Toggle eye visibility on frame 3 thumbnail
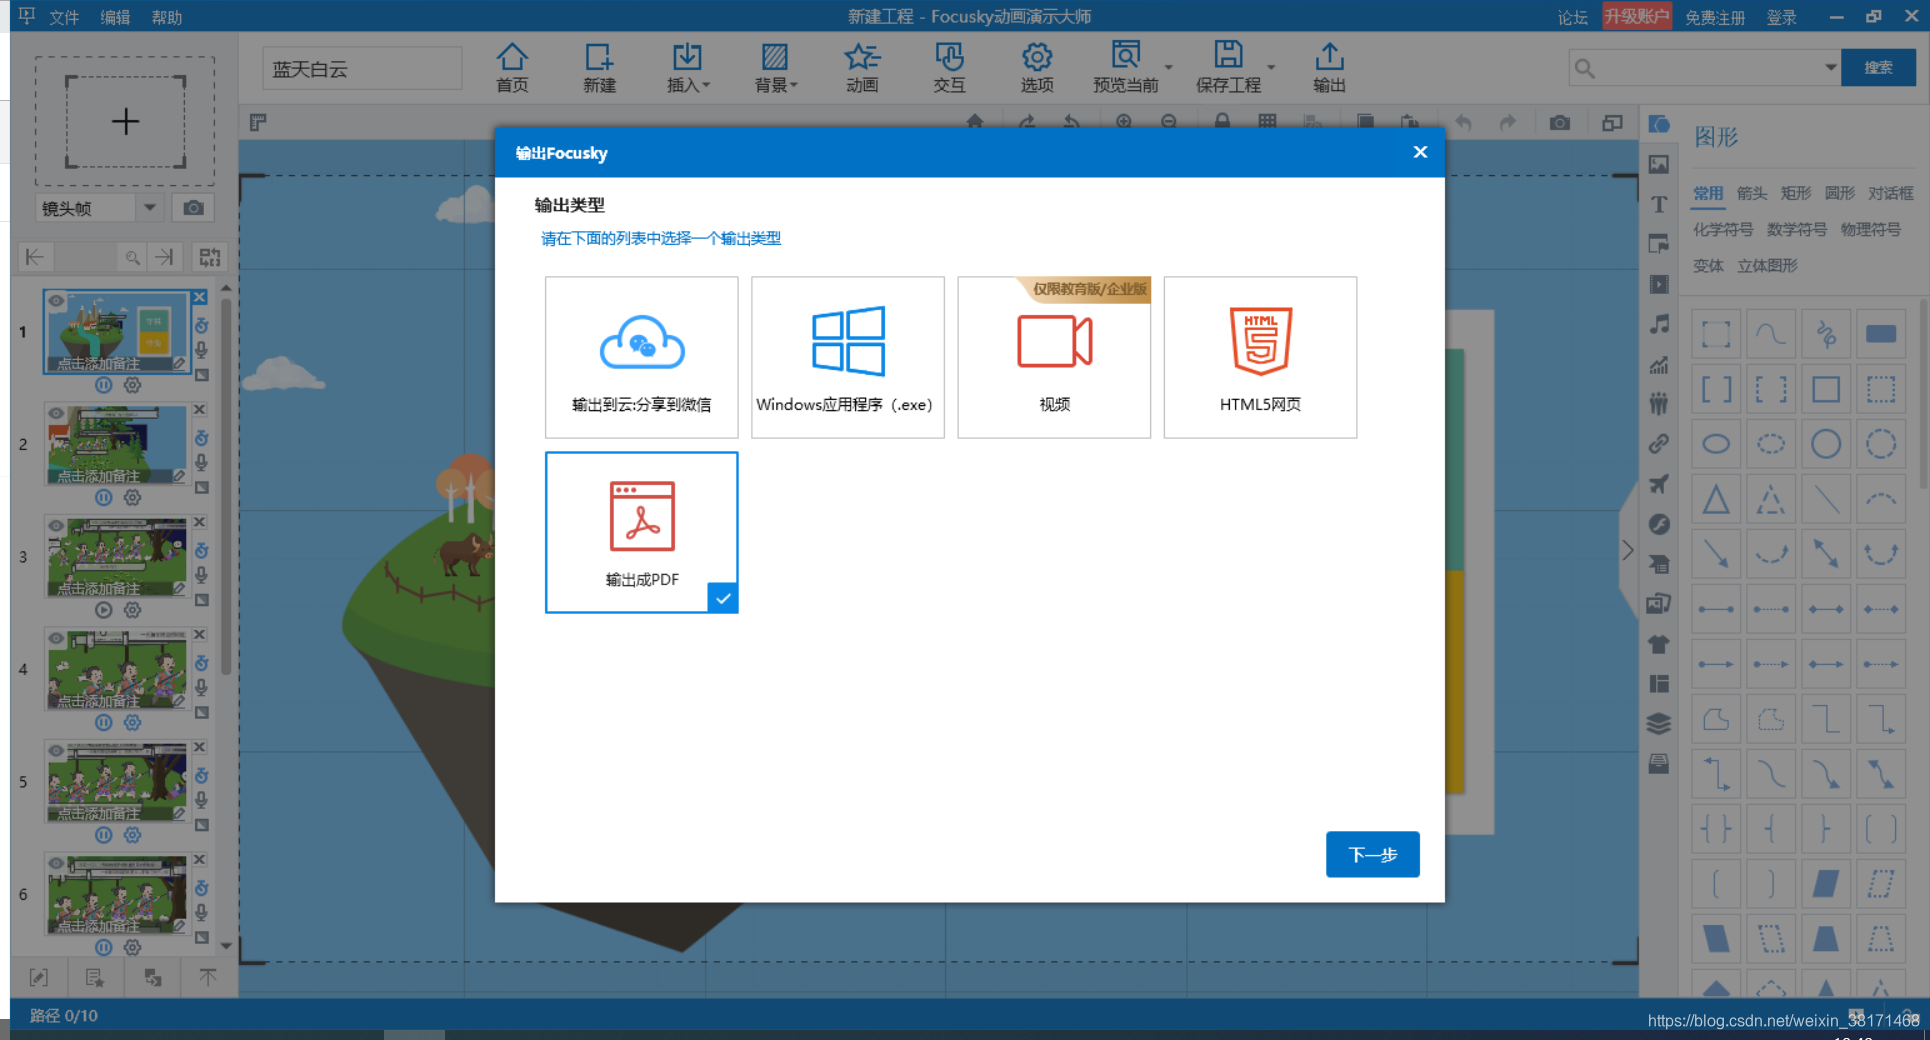The width and height of the screenshot is (1930, 1040). [57, 526]
